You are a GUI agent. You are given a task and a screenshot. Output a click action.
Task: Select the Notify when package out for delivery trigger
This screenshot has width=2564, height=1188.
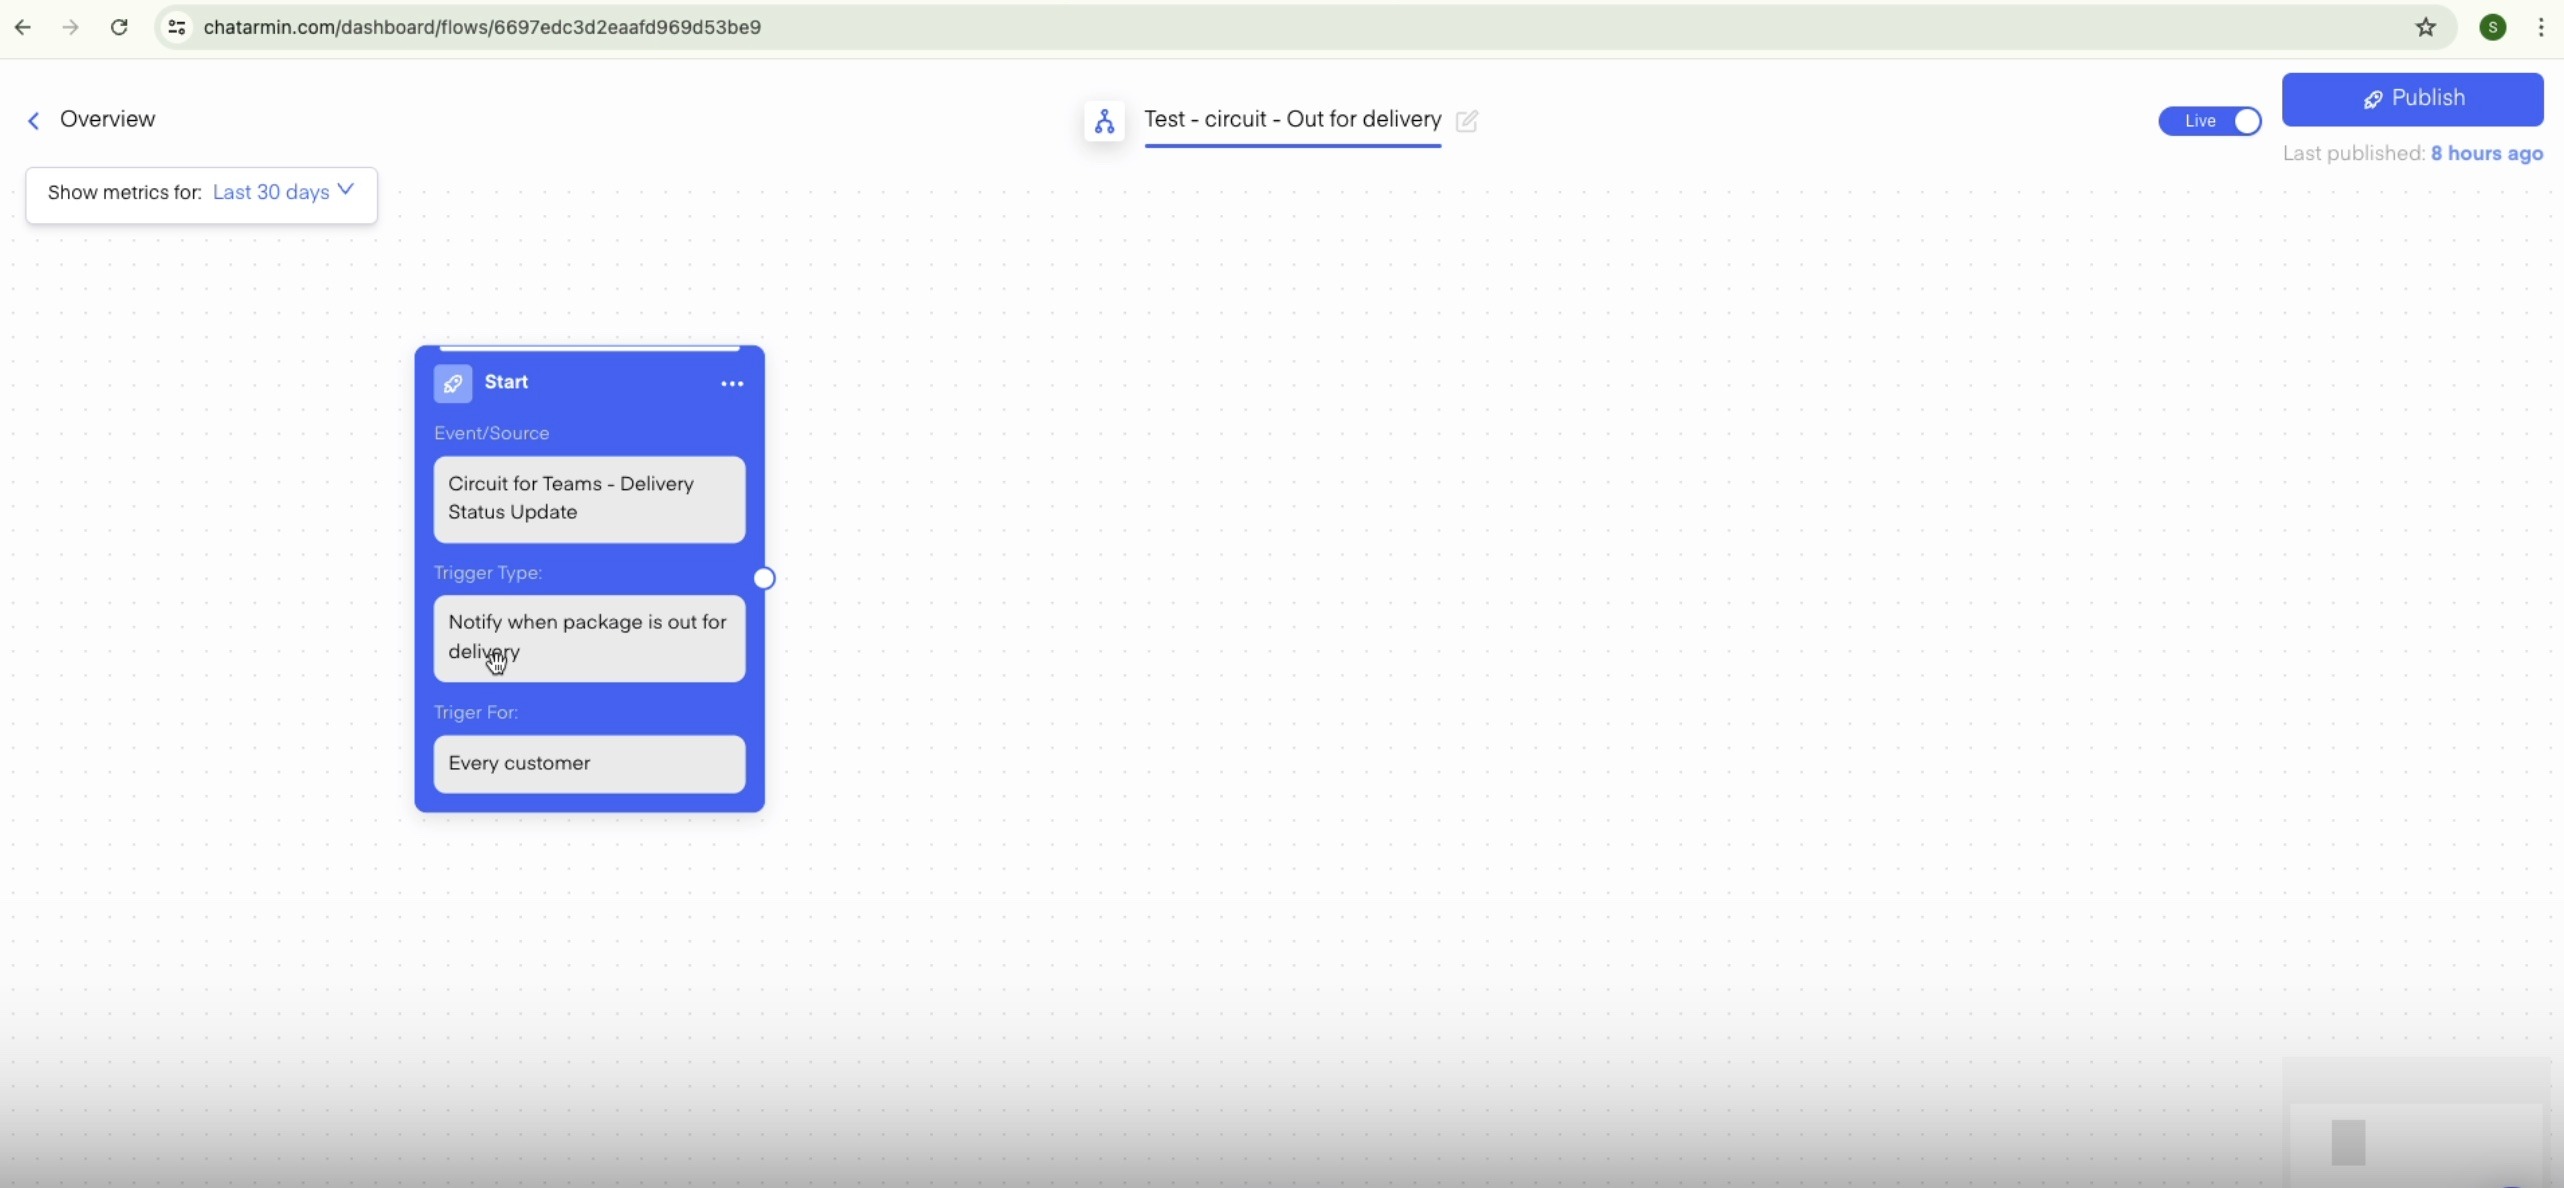tap(589, 638)
